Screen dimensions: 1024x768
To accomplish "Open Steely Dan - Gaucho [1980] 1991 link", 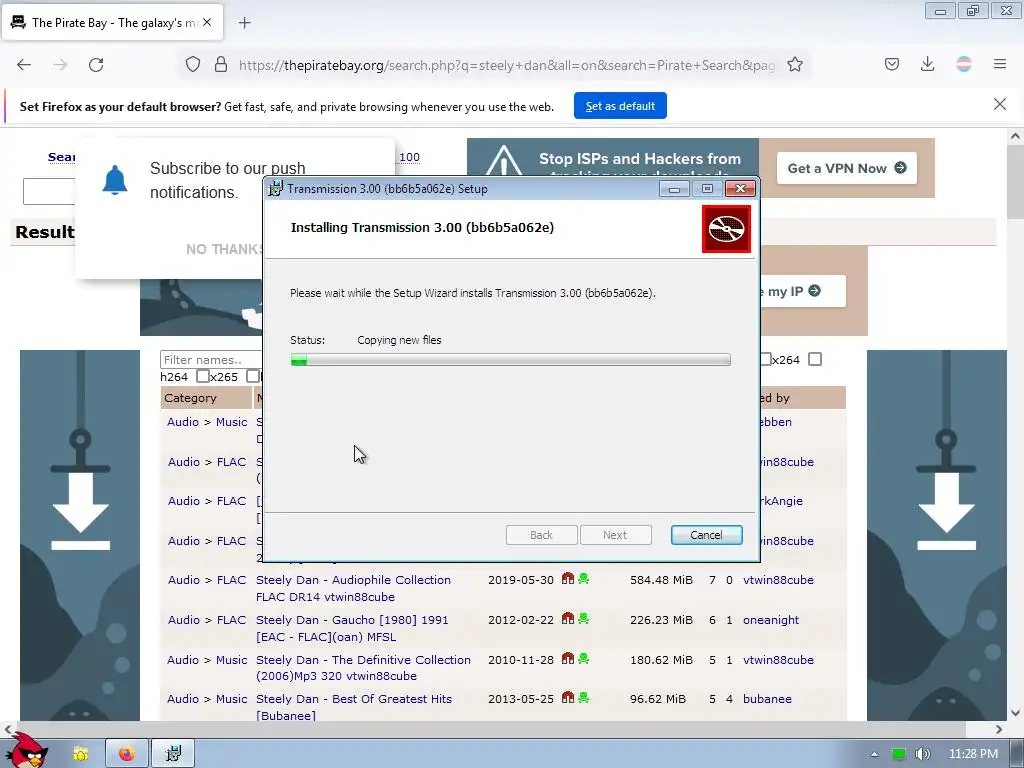I will pyautogui.click(x=352, y=628).
